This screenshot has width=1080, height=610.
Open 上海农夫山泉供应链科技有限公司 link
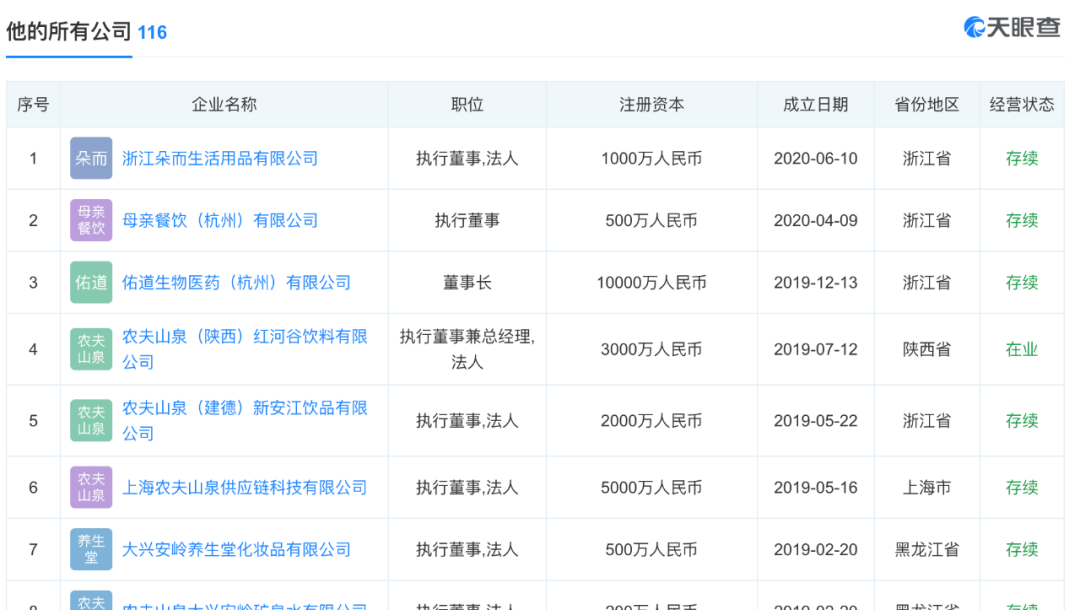click(x=245, y=487)
